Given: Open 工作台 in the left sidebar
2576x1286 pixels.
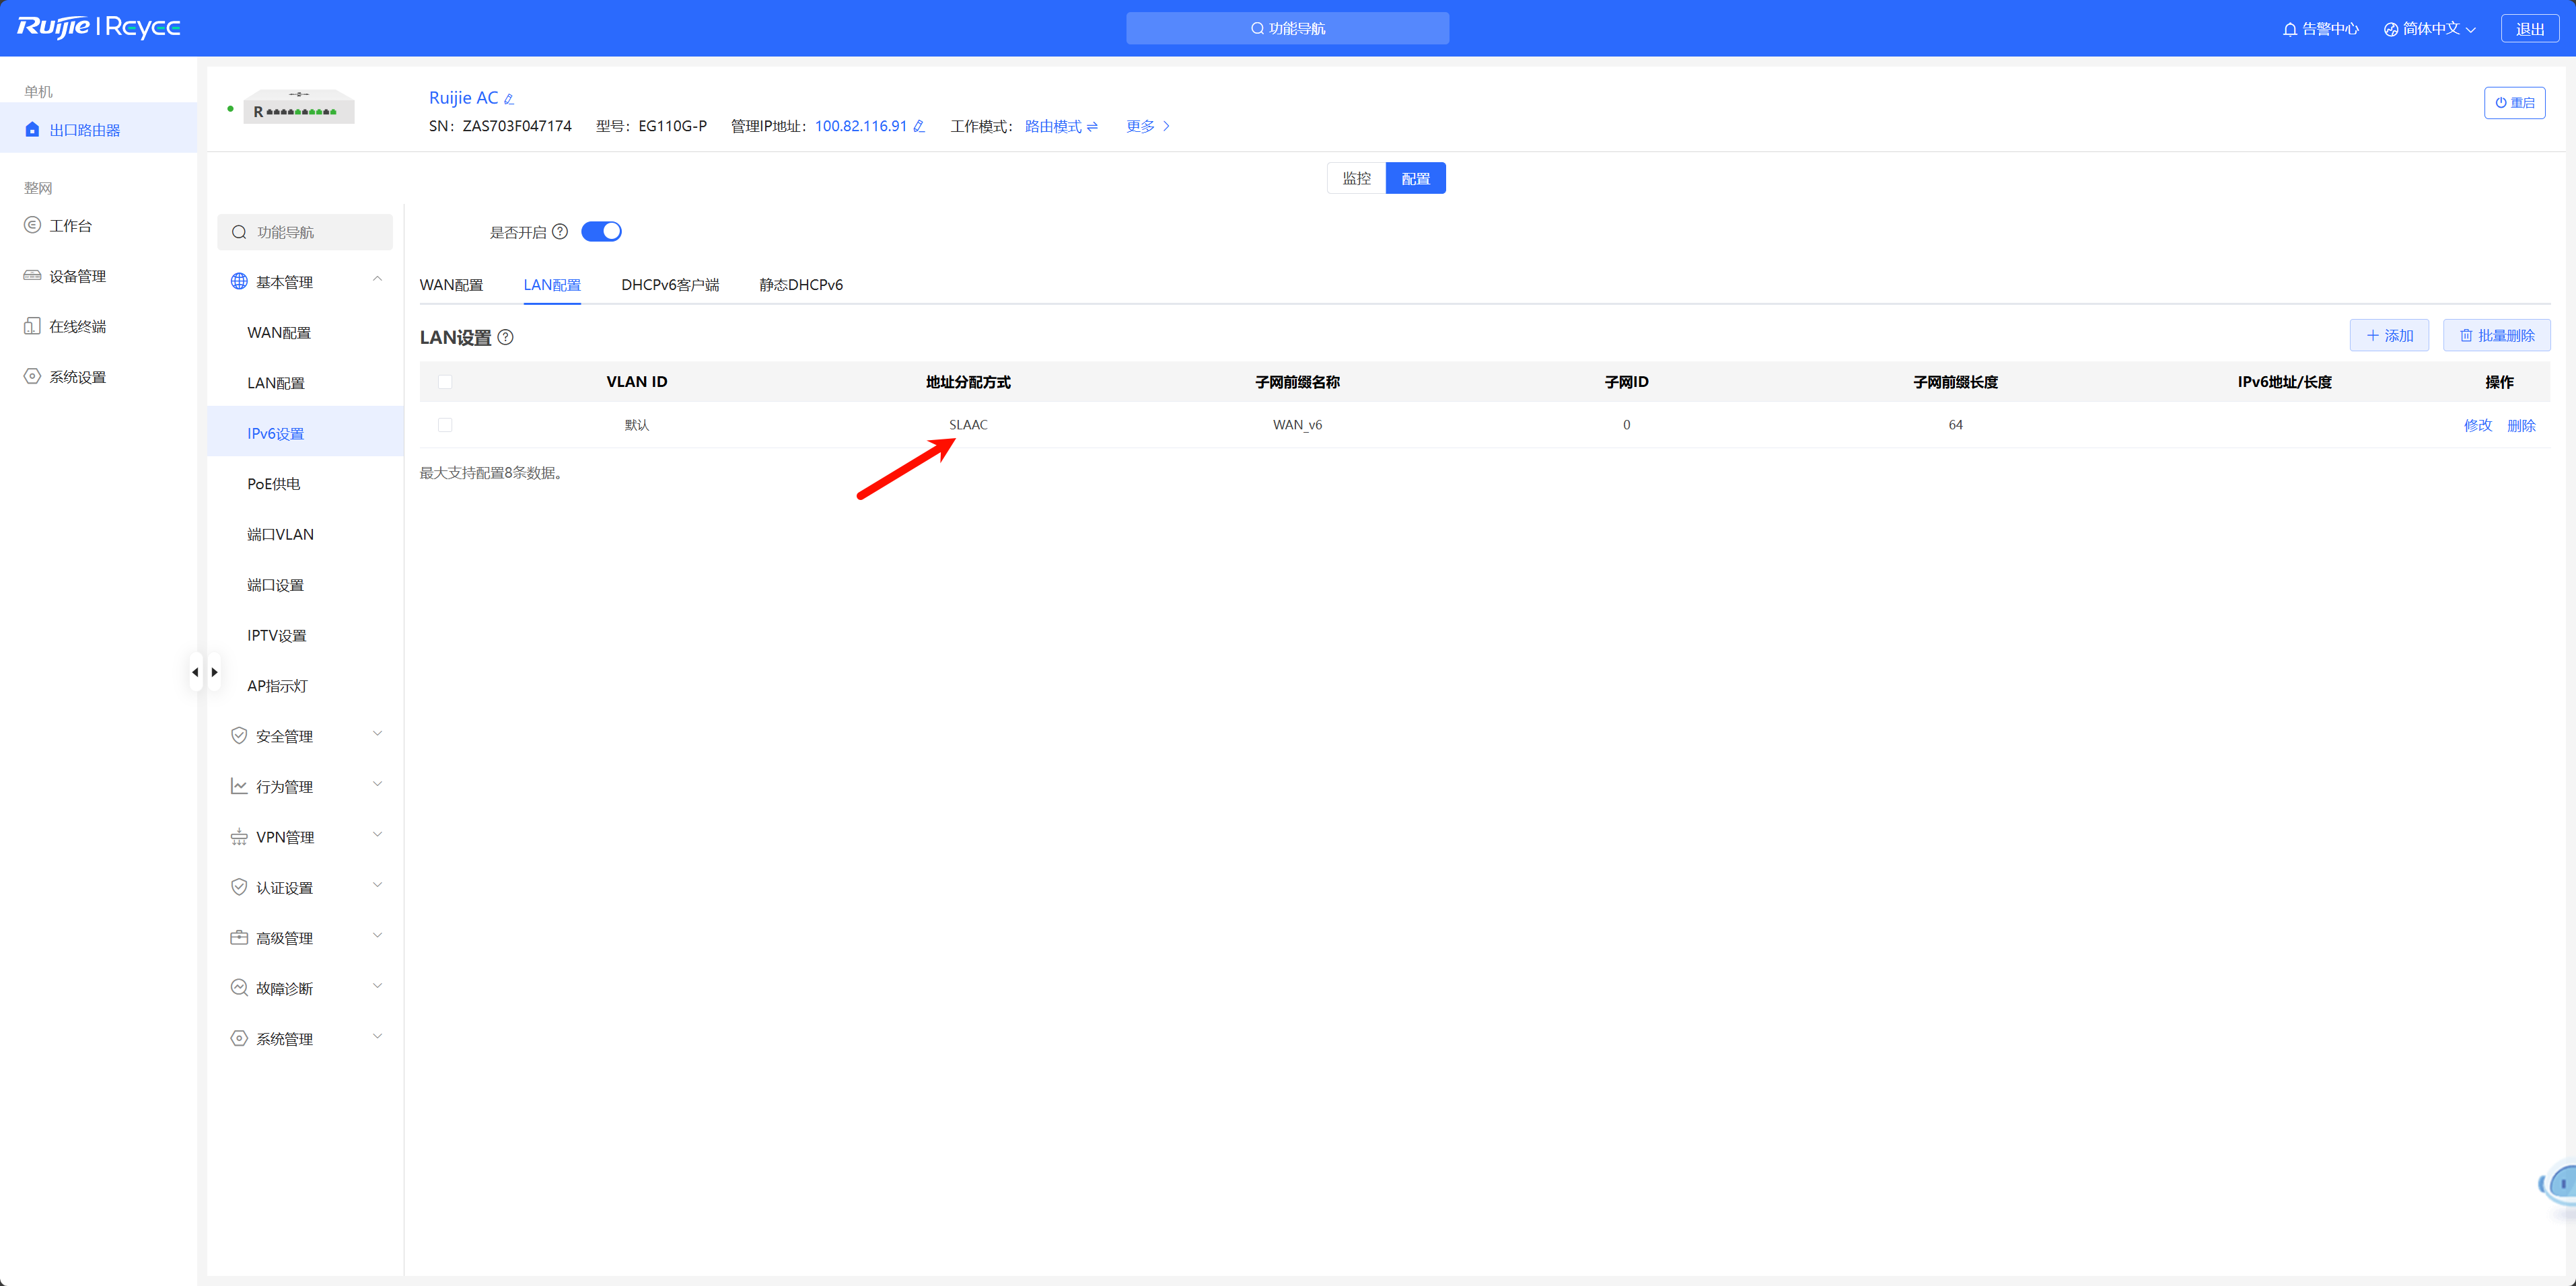Looking at the screenshot, I should coord(70,226).
